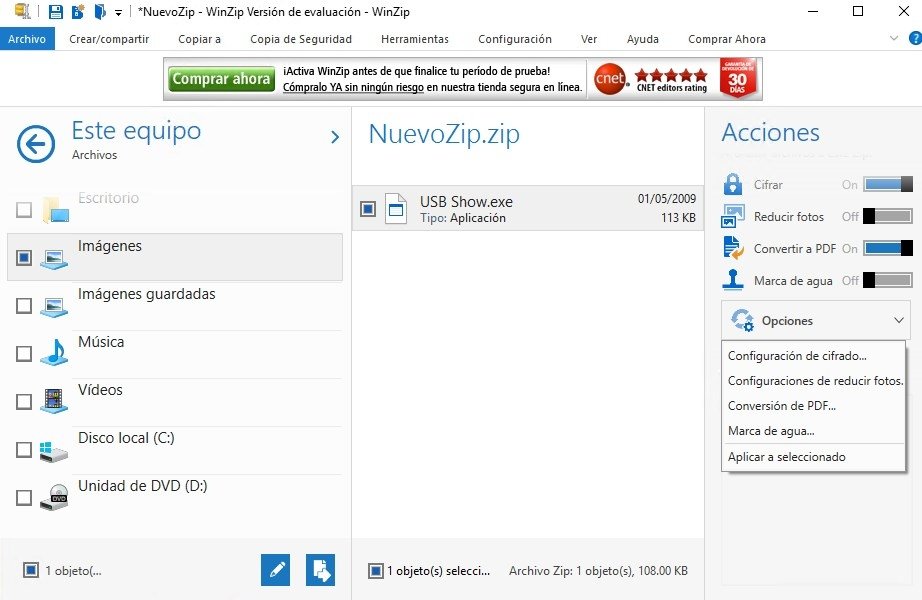Screen dimensions: 922x600
Task: Check the Vídeos checkbox
Action: tap(24, 402)
